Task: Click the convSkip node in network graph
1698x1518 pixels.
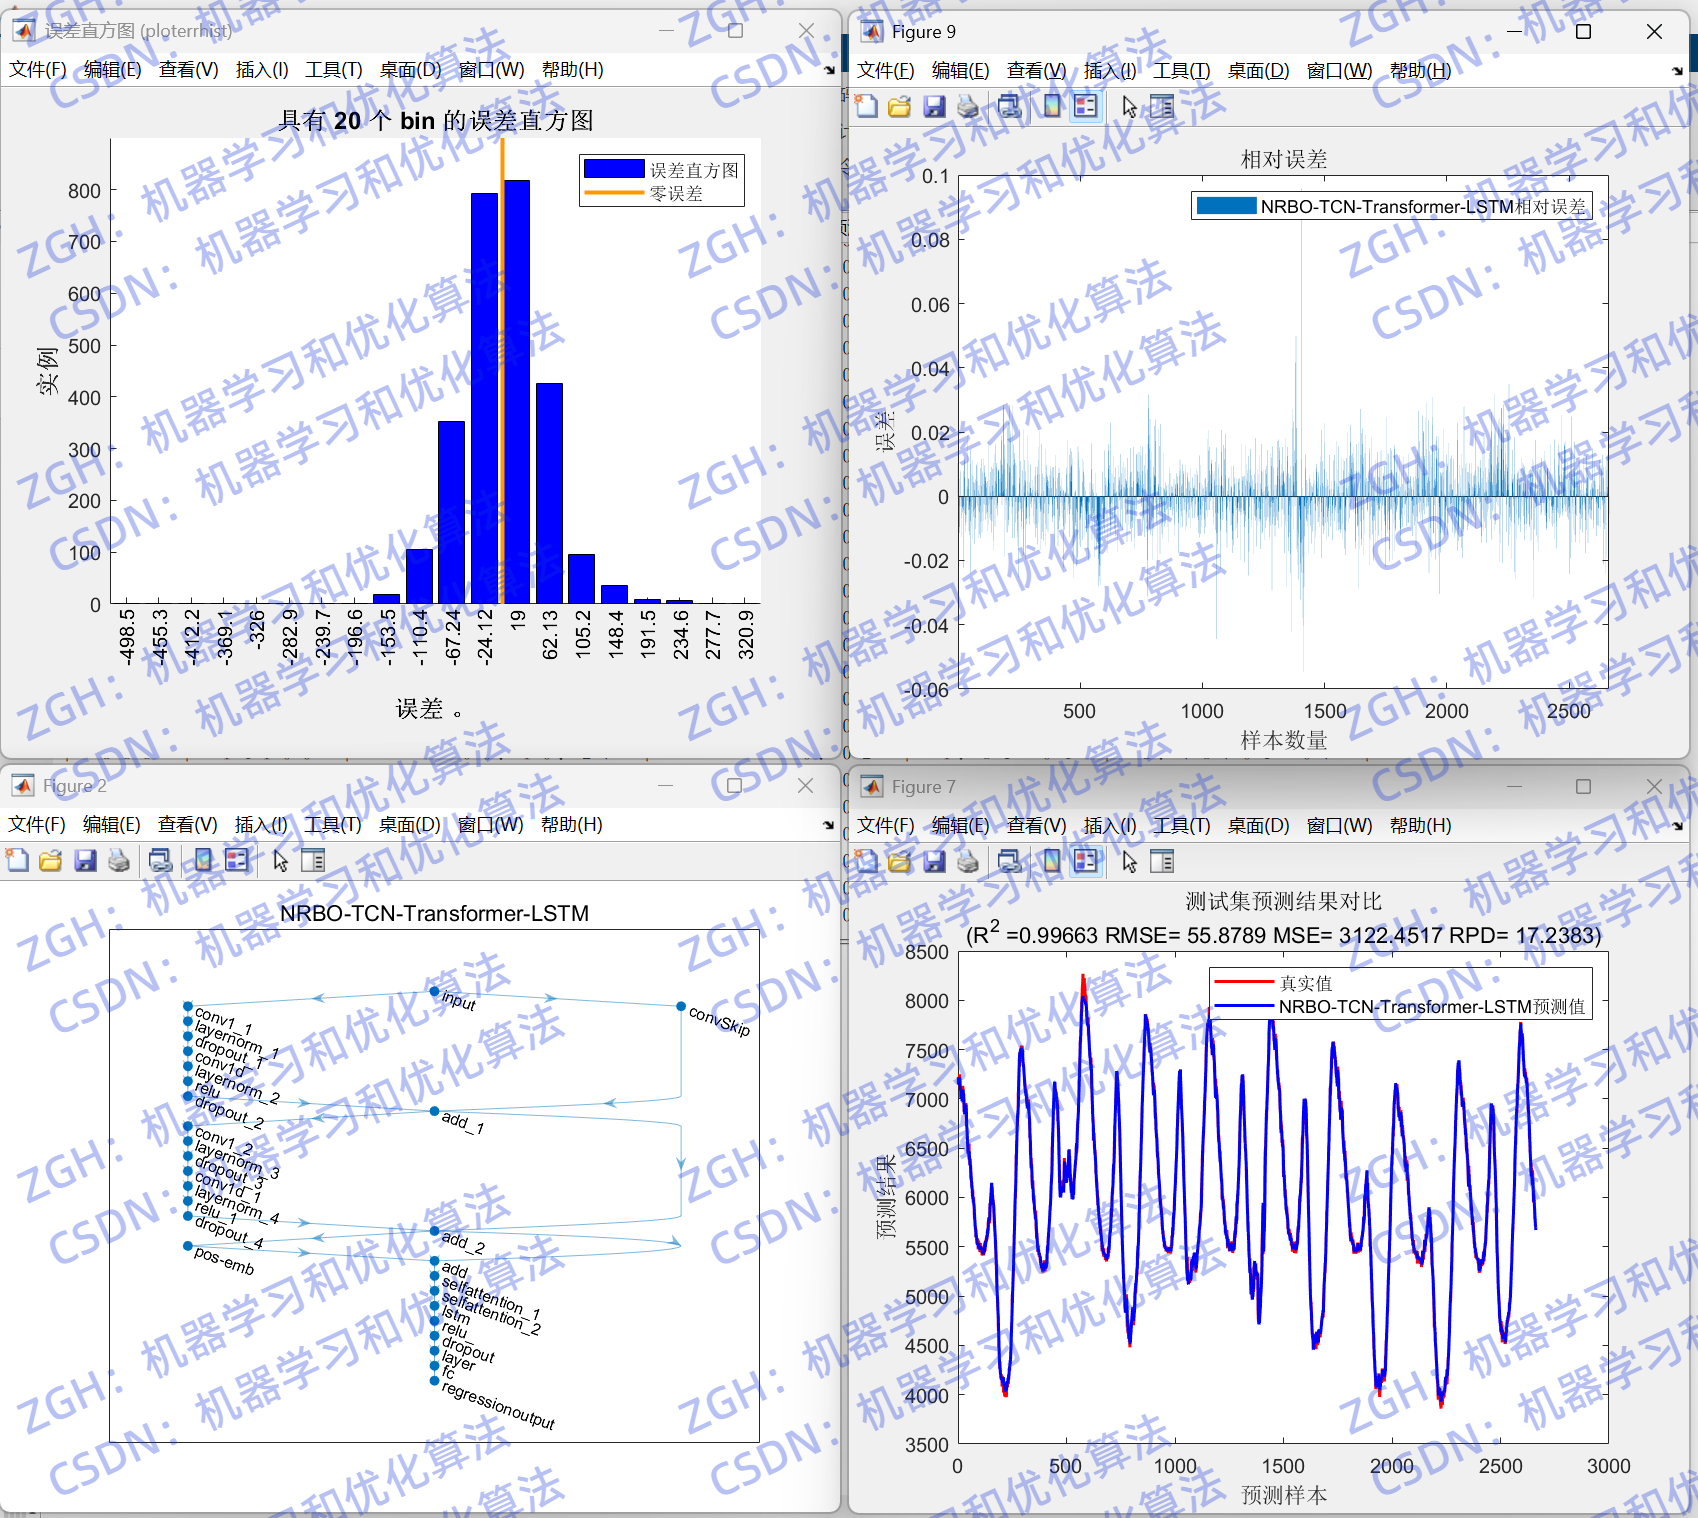Action: [x=681, y=1006]
